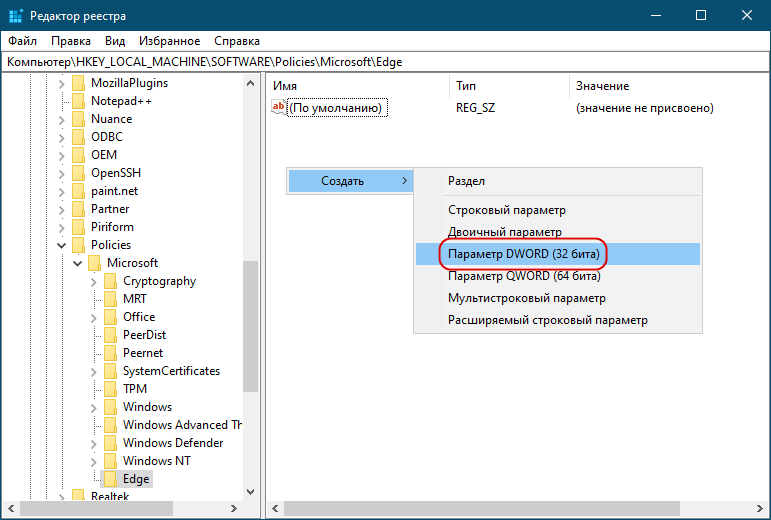The height and width of the screenshot is (520, 771).
Task: Click the REG_SZ type cell
Action: click(x=475, y=108)
